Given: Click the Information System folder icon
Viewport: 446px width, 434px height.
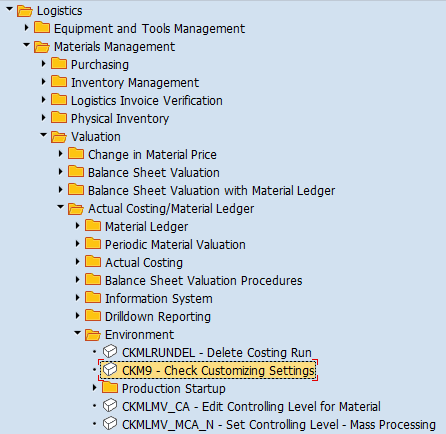Looking at the screenshot, I should point(93,297).
